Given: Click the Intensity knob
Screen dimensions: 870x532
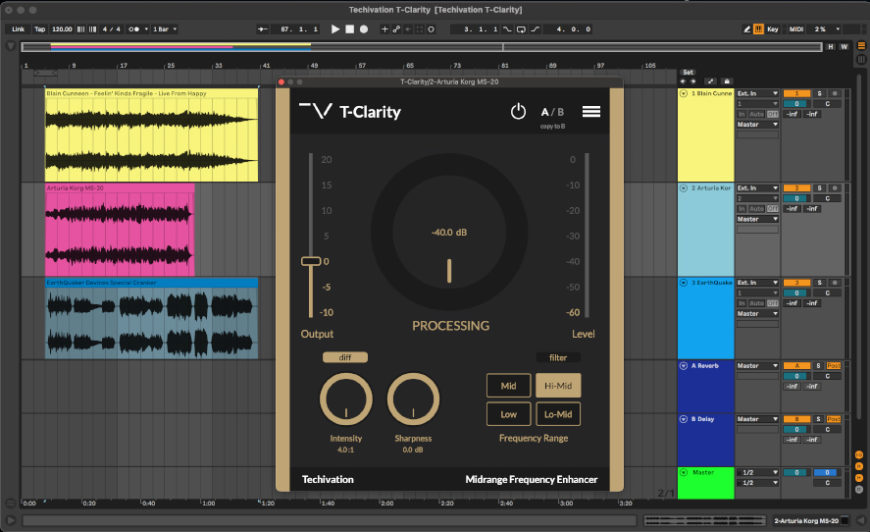Looking at the screenshot, I should (346, 399).
